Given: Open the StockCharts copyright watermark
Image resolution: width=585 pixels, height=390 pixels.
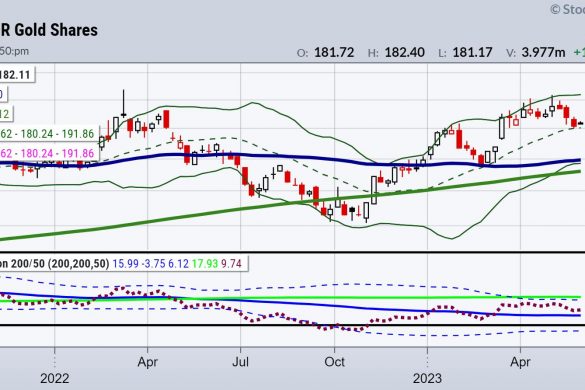Looking at the screenshot, I should click(567, 9).
